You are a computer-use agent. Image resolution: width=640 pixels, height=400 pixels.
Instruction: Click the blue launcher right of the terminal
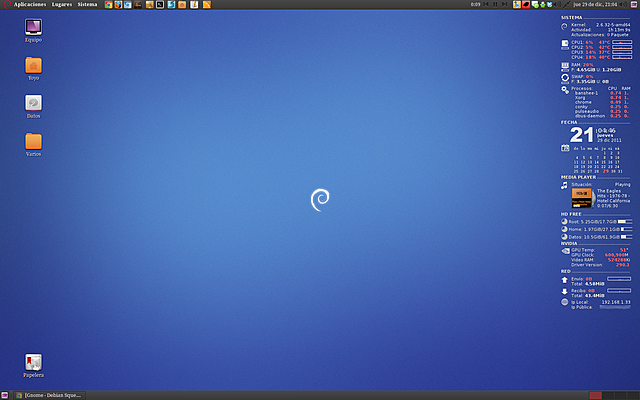point(171,4)
